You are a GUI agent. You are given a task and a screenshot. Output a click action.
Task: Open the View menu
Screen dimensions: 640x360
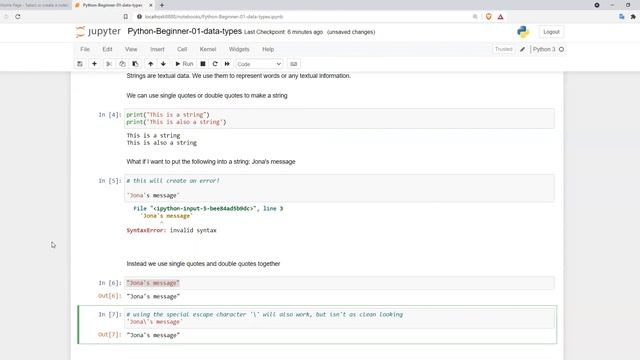coord(131,49)
